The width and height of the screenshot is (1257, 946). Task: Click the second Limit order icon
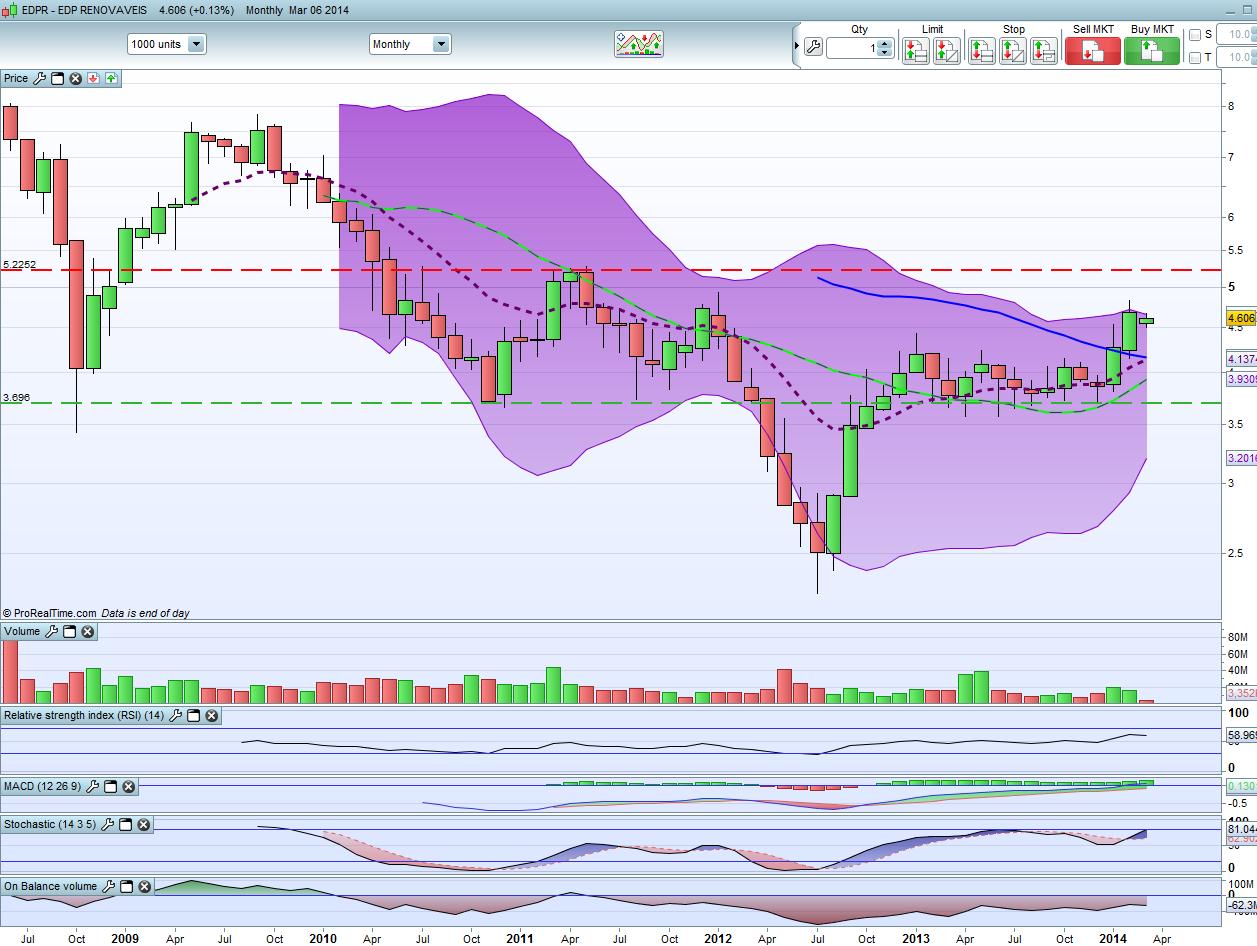(x=947, y=50)
